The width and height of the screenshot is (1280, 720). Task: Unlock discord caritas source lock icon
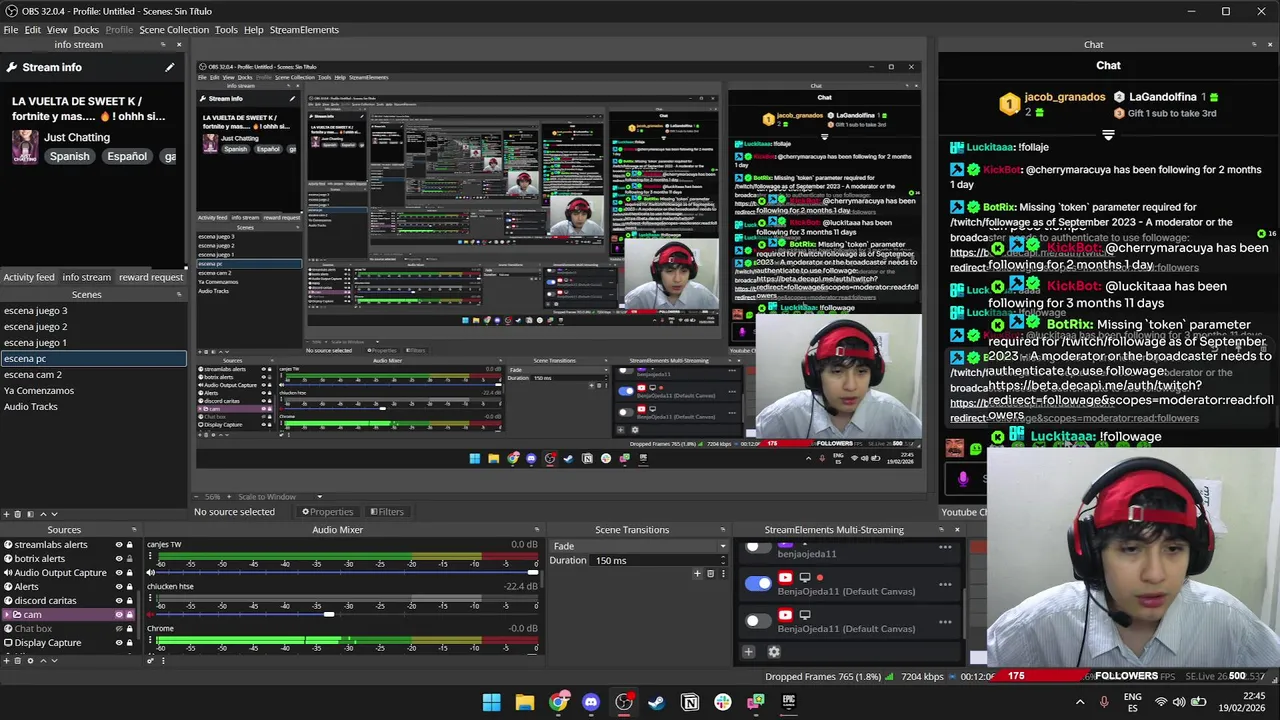(x=129, y=601)
